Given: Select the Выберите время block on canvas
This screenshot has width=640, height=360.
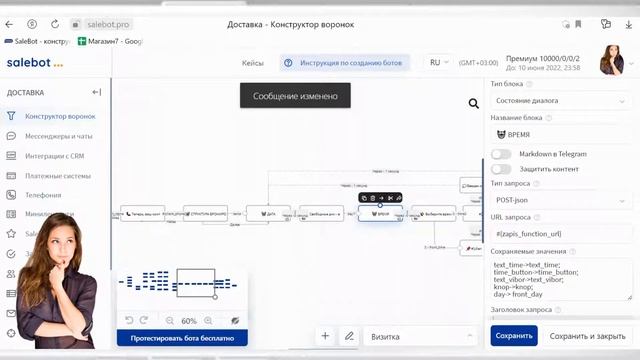Looking at the screenshot, I should (433, 213).
